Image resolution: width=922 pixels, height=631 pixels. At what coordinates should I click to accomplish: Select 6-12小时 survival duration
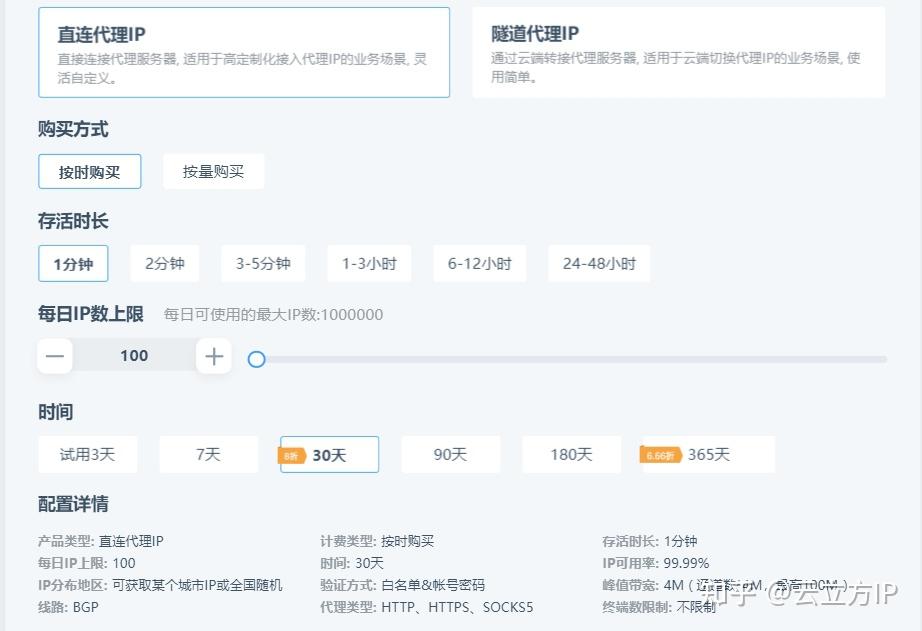click(479, 263)
